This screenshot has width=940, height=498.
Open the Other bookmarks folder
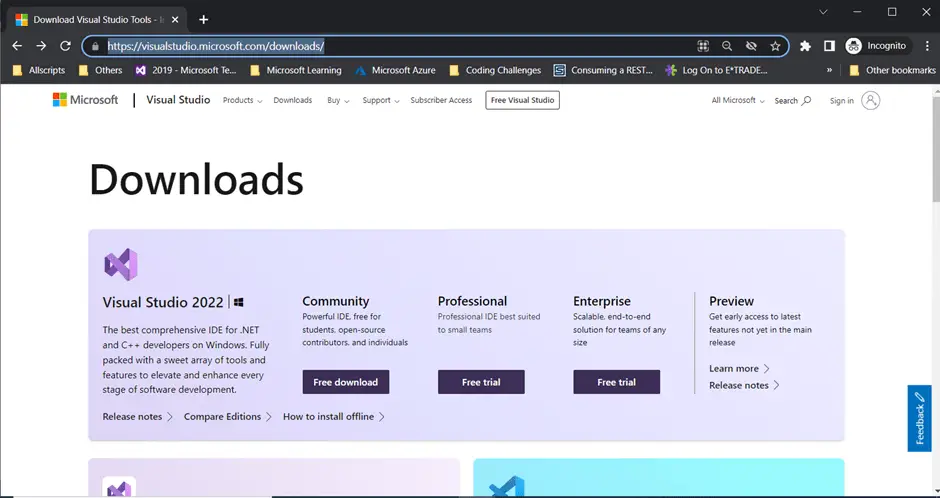coord(892,70)
